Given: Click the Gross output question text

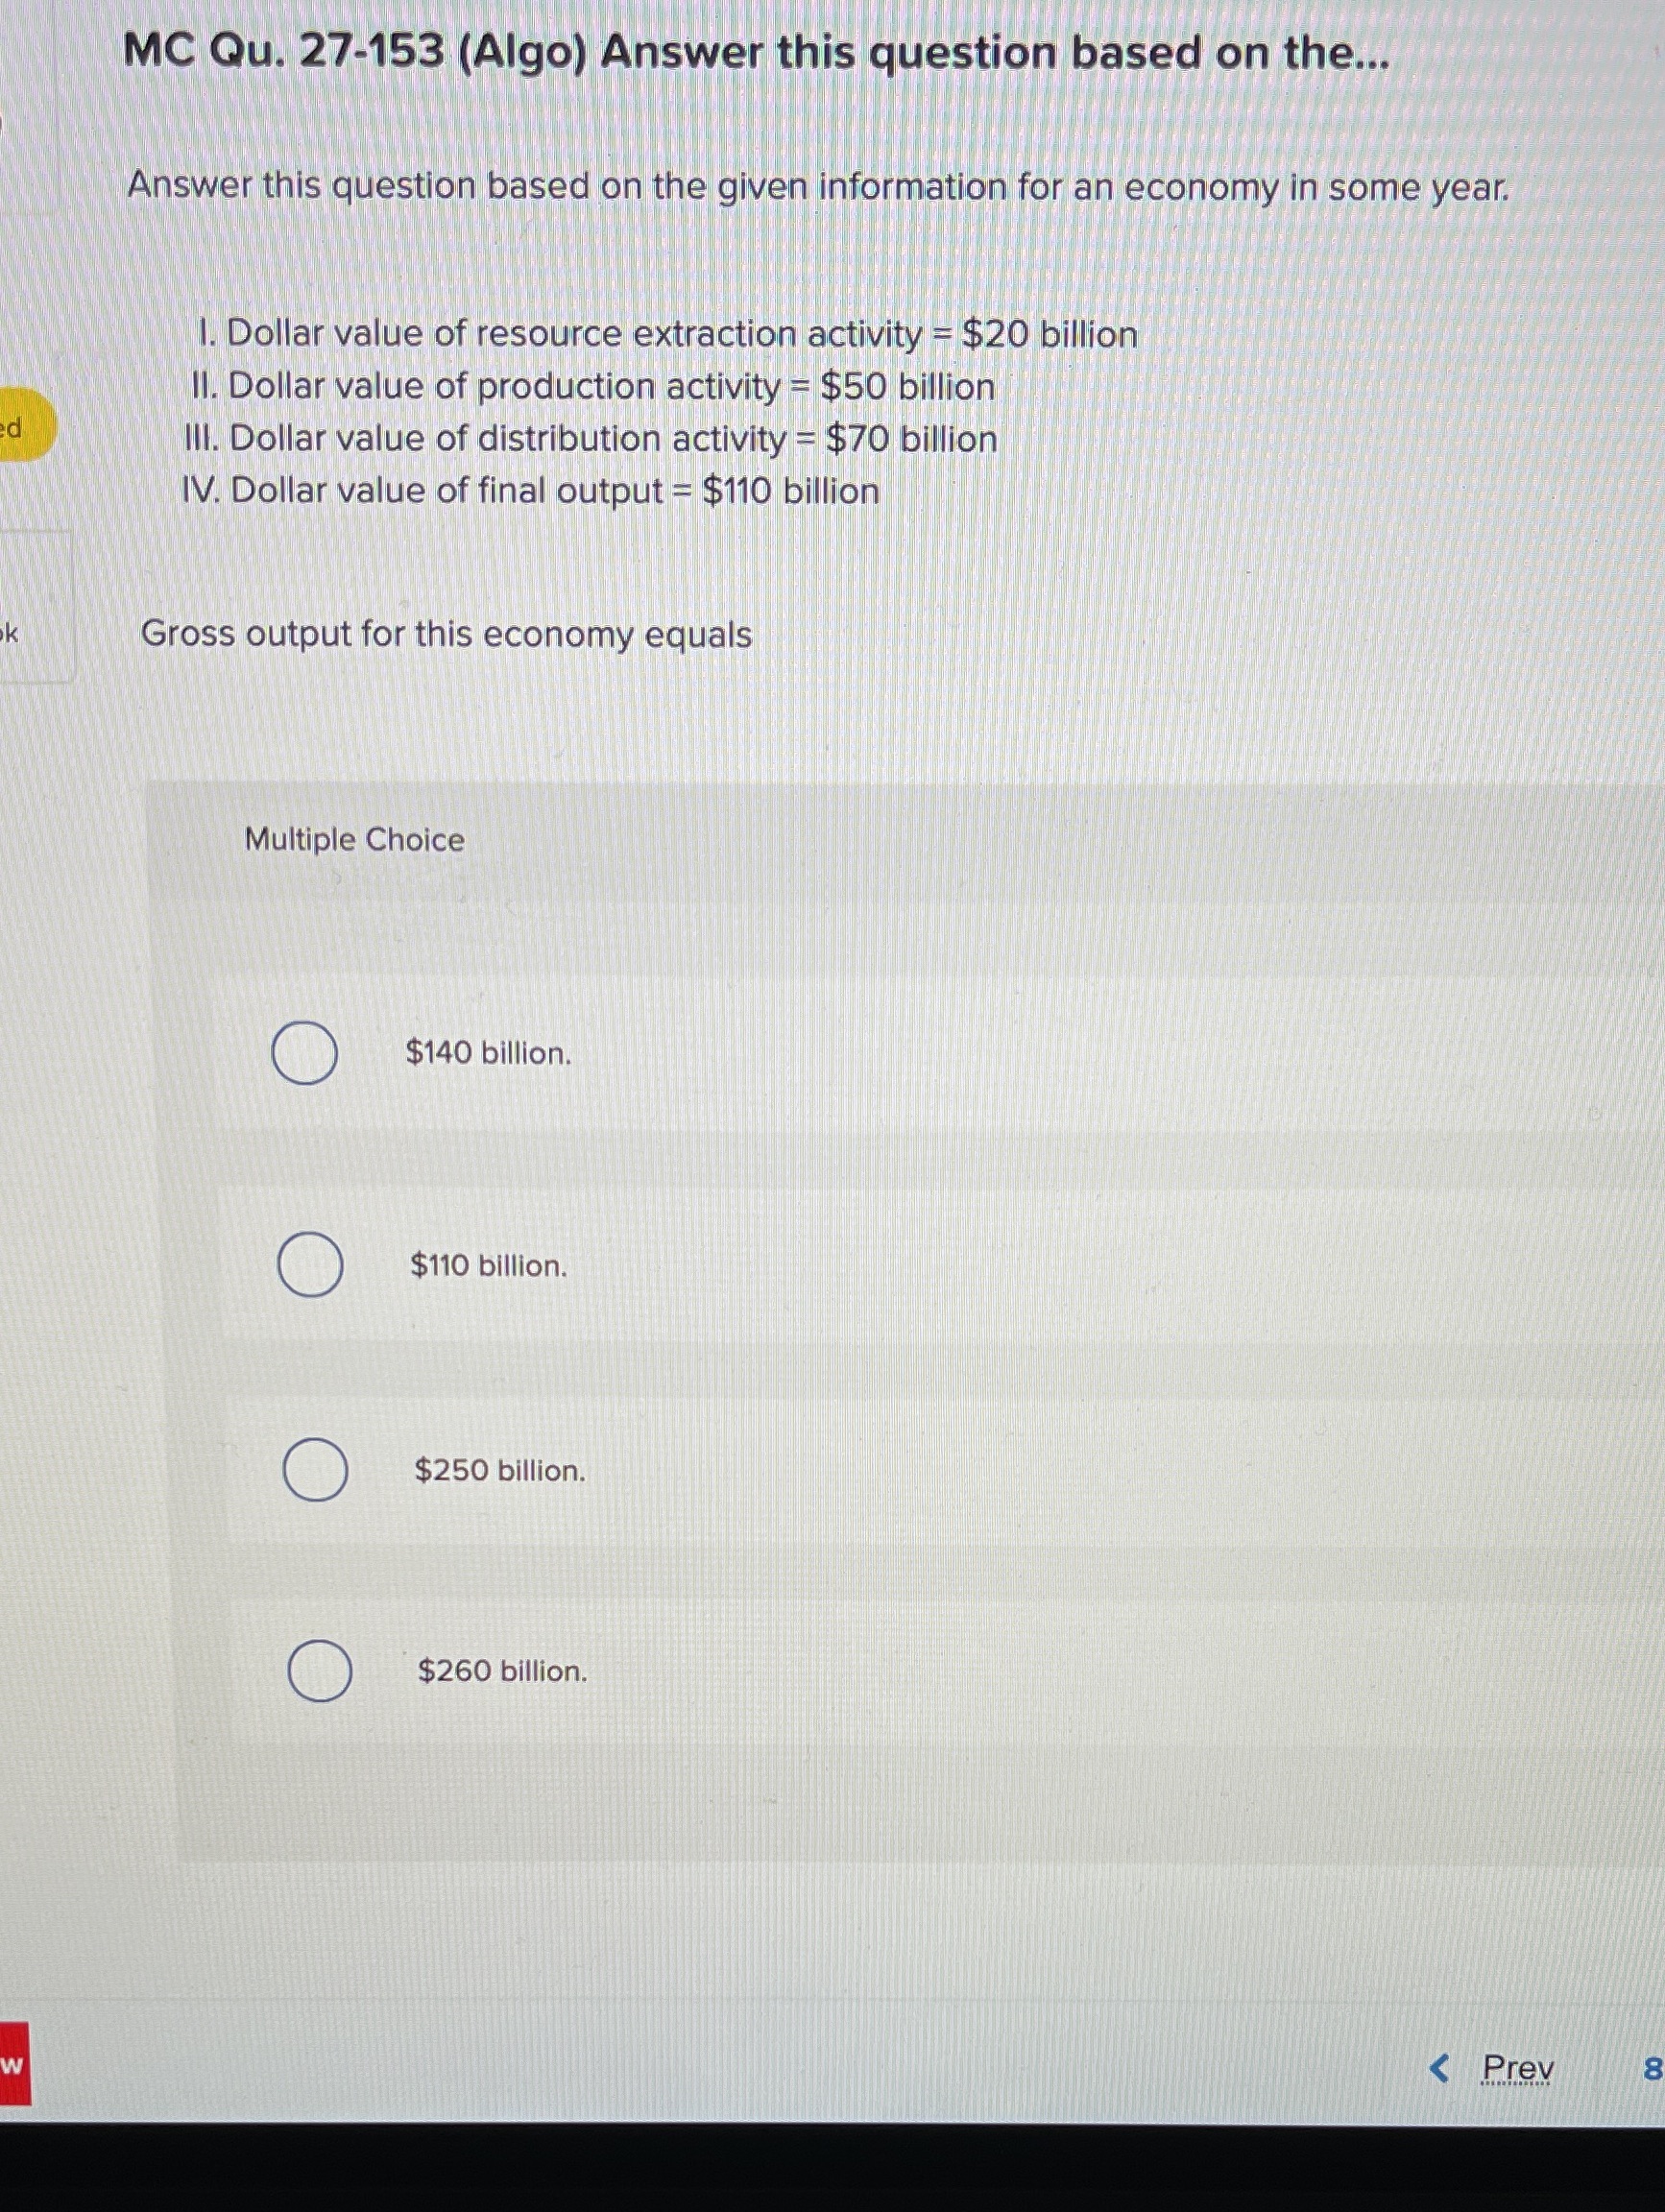Looking at the screenshot, I should click(x=446, y=634).
